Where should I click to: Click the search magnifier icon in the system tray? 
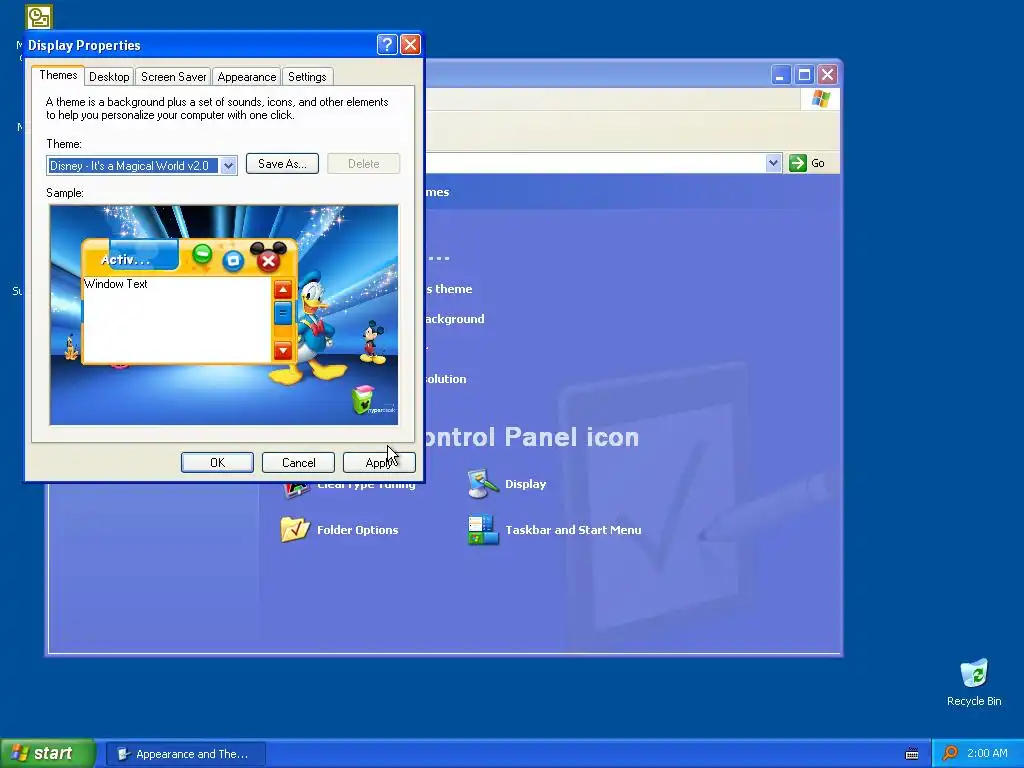tap(950, 753)
